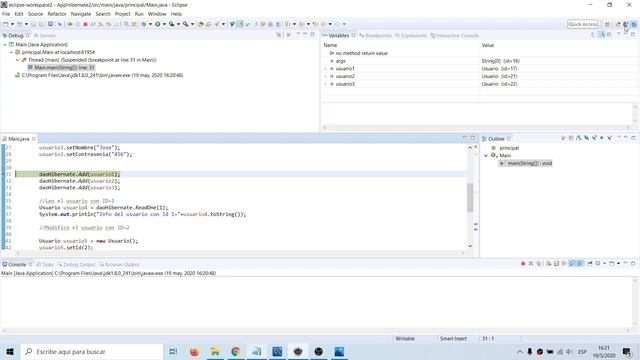The height and width of the screenshot is (360, 640).
Task: Select main(String[]) : void in Outline
Action: [526, 163]
